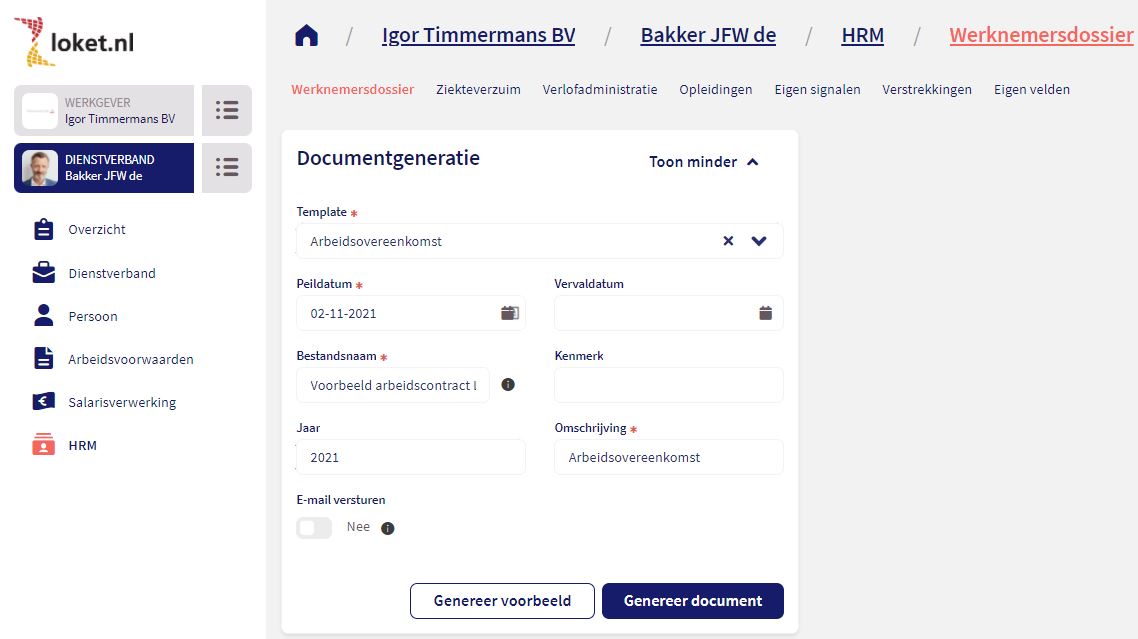Click the Jaar input field
This screenshot has height=639, width=1138.
(x=410, y=457)
